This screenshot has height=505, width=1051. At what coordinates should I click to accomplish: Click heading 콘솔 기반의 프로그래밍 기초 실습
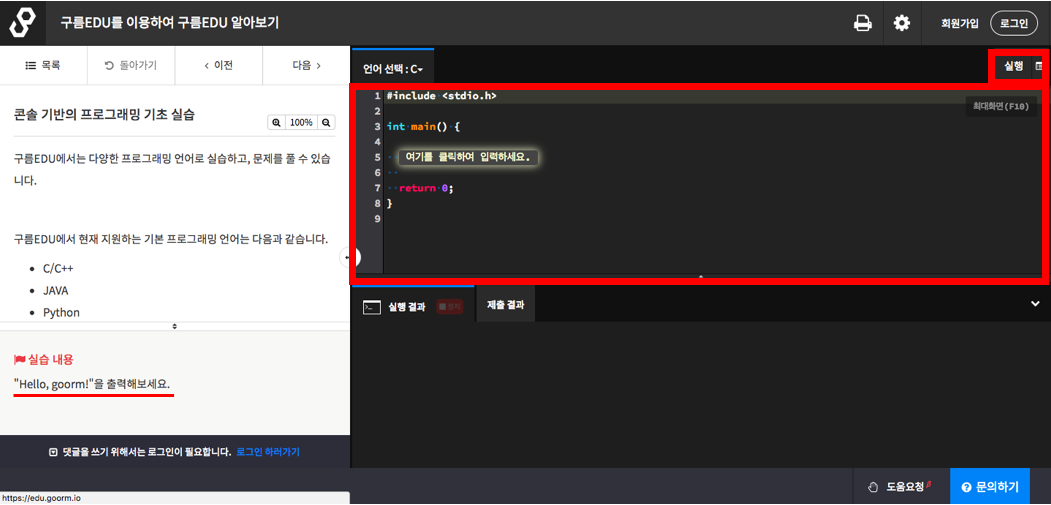[x=104, y=114]
